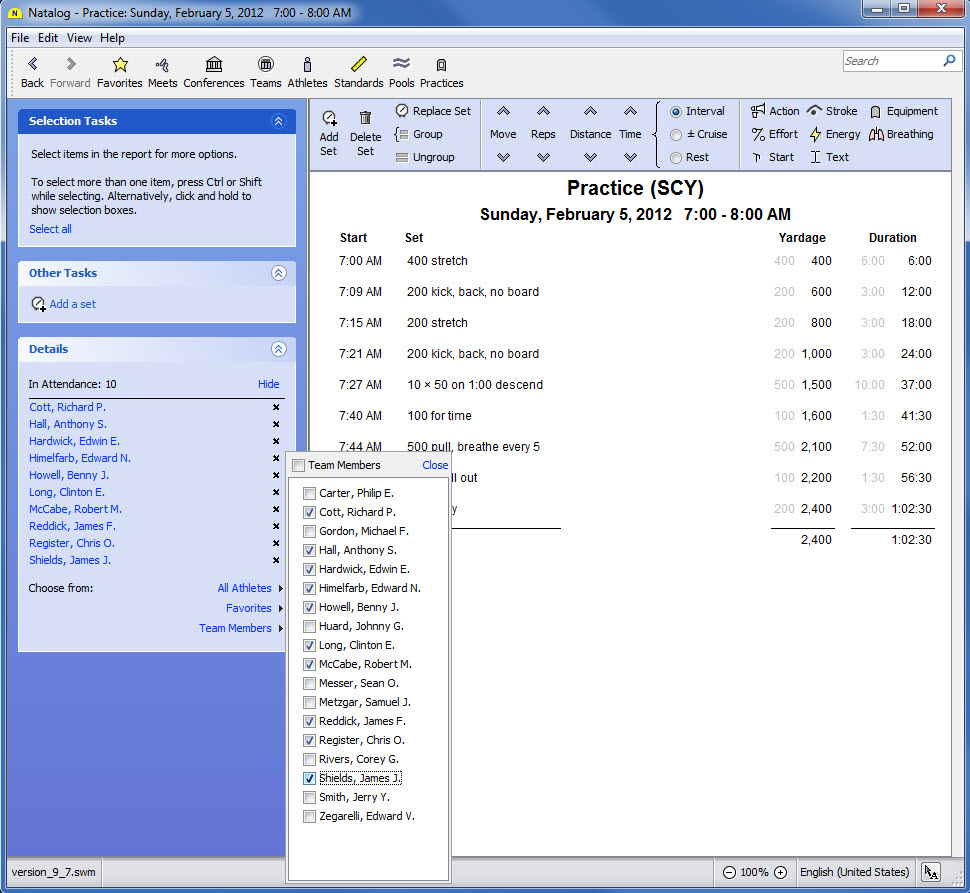
Task: Open the View menu
Action: click(79, 38)
